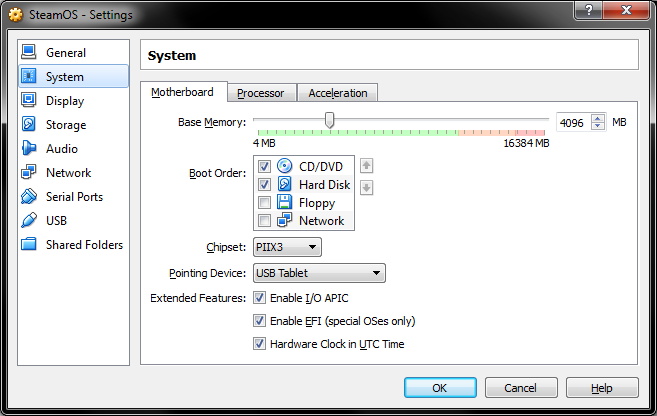Click the Network icon in boot order

285,220
